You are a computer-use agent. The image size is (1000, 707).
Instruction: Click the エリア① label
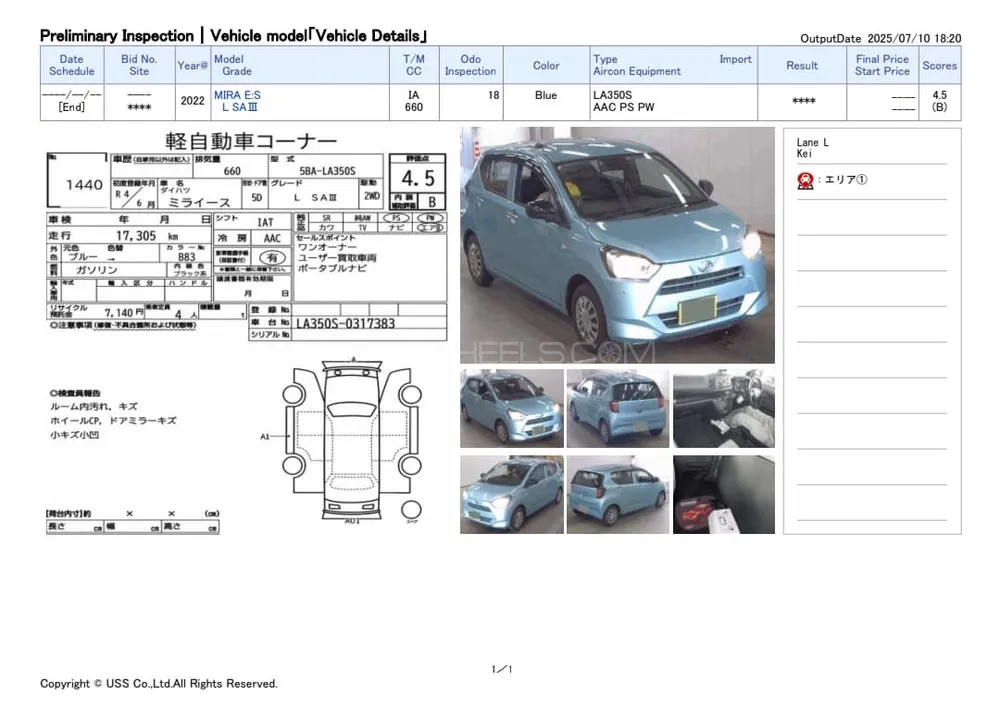tap(846, 180)
